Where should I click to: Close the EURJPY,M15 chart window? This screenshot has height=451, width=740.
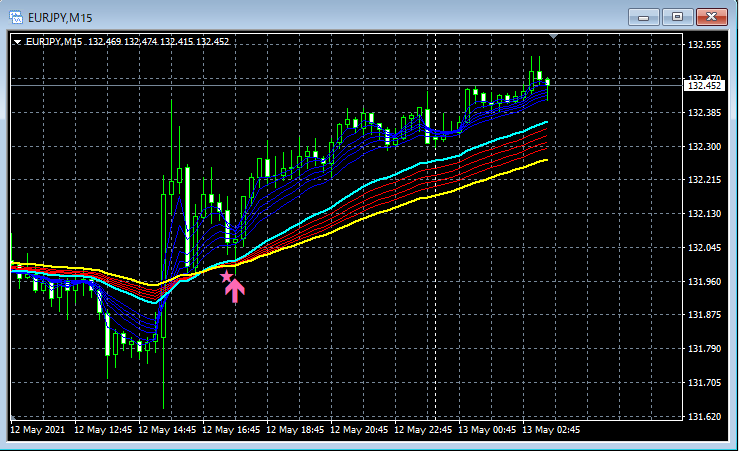pos(712,17)
